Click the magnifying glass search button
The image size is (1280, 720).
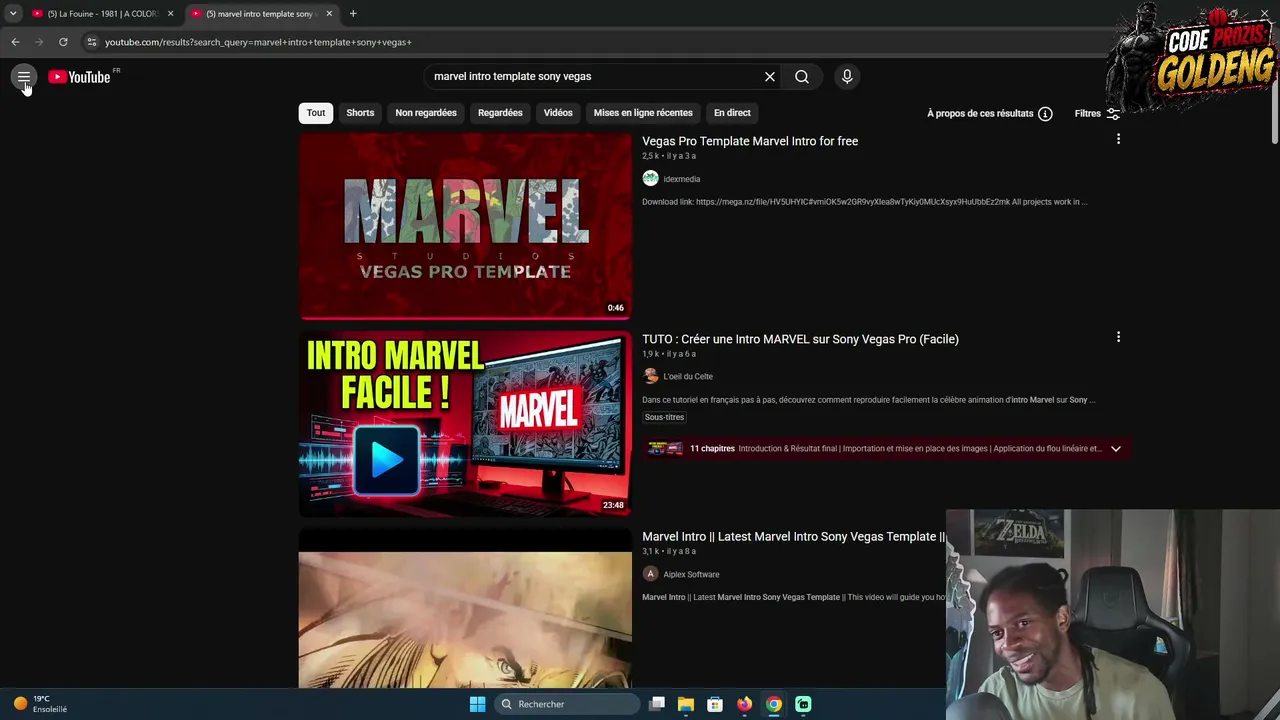click(802, 77)
